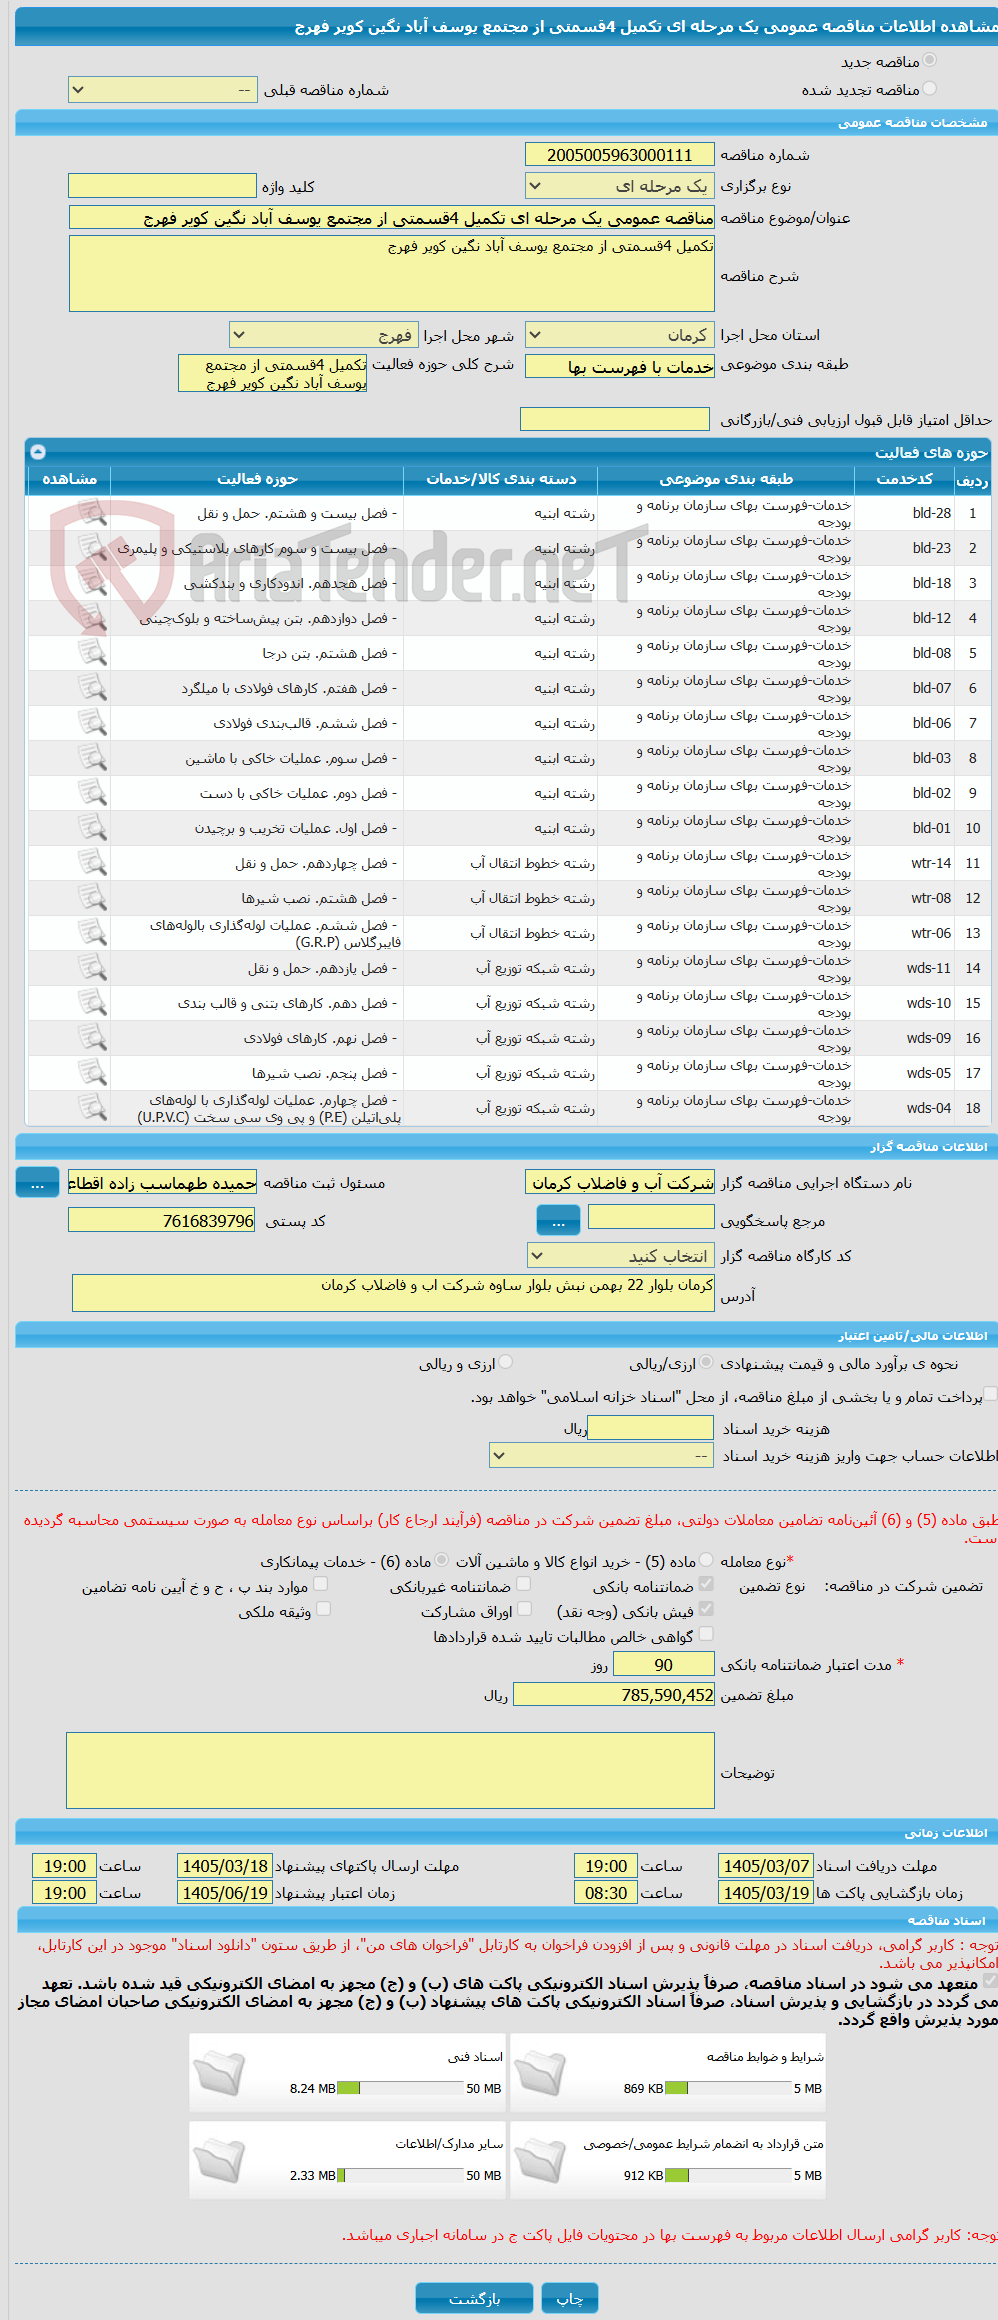Open view icon for row bld-01

[x=92, y=828]
